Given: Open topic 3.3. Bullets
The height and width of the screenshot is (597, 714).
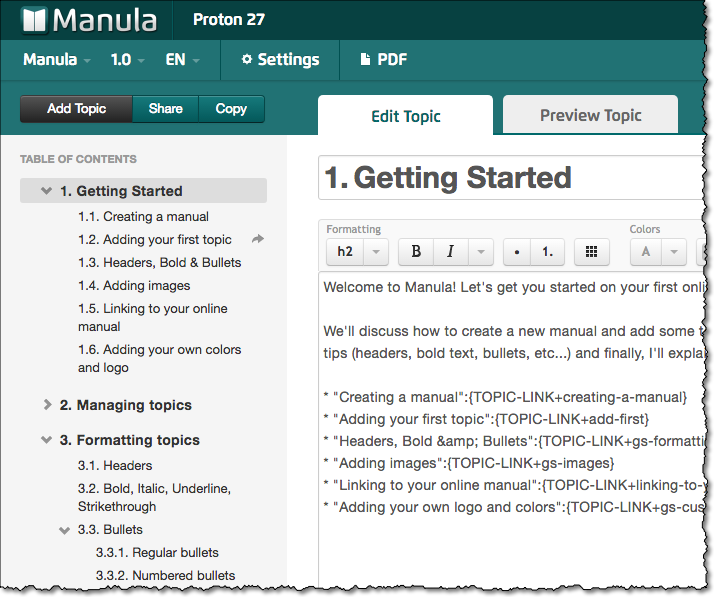Looking at the screenshot, I should (x=110, y=530).
